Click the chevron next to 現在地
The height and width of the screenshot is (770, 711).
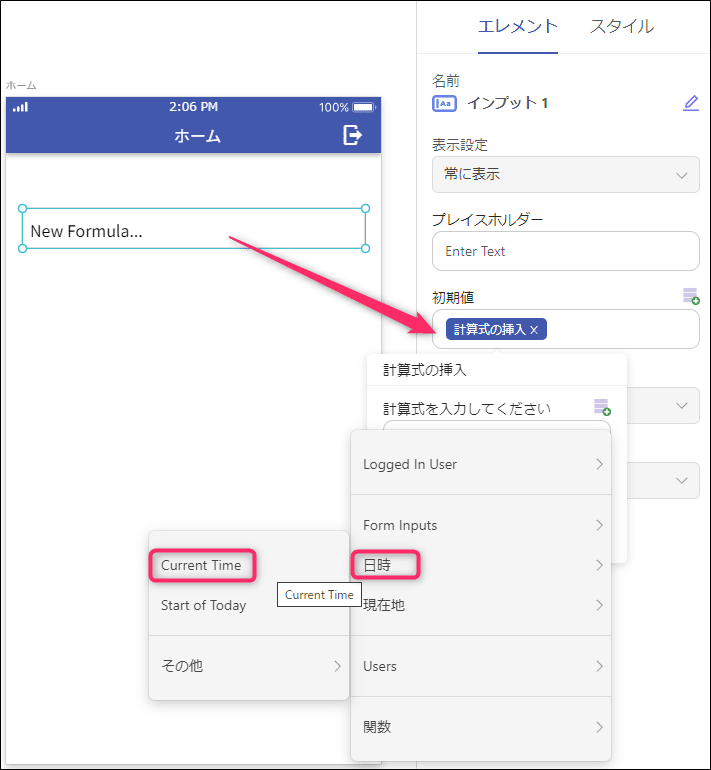pyautogui.click(x=600, y=605)
